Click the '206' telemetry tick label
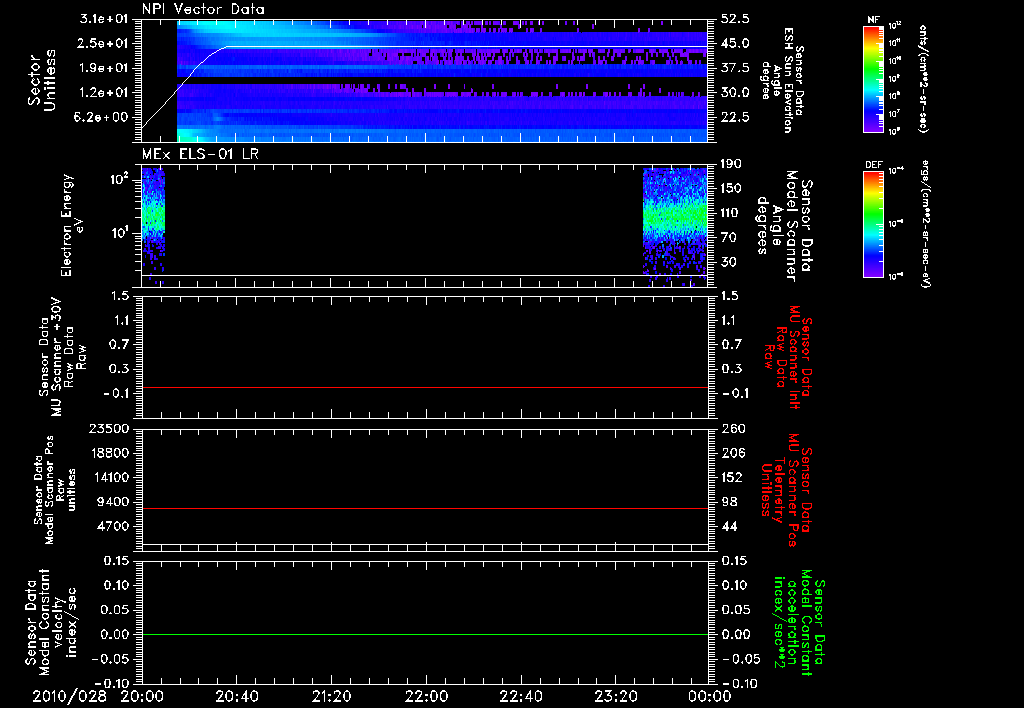Viewport: 1024px width, 708px height. pyautogui.click(x=732, y=453)
